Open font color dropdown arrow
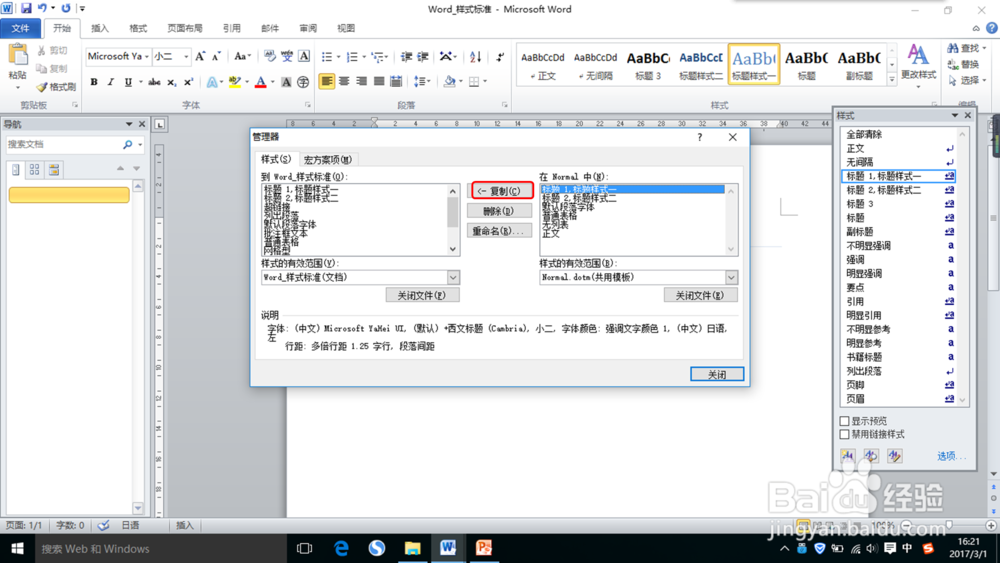 tap(272, 82)
